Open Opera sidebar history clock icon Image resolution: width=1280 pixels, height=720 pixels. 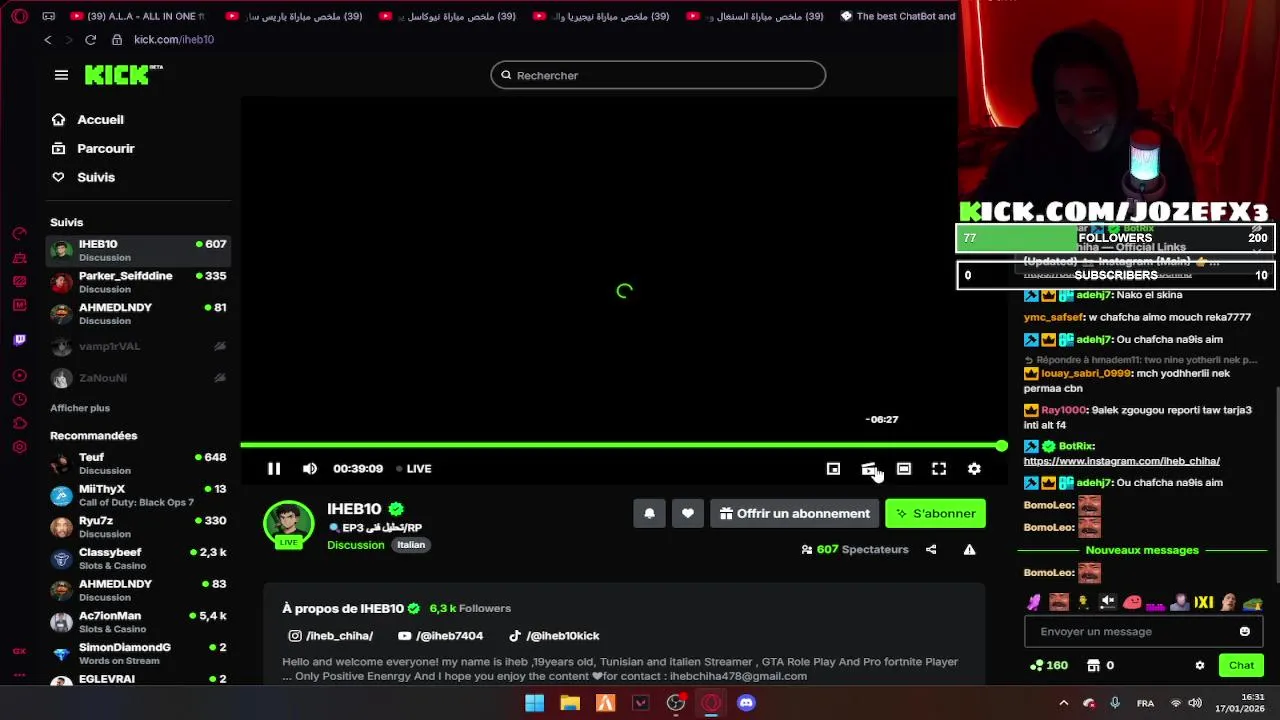19,399
